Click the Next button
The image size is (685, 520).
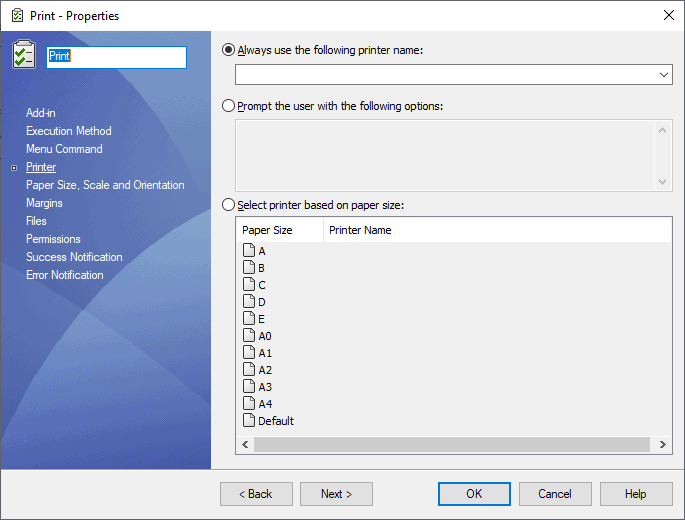point(336,494)
